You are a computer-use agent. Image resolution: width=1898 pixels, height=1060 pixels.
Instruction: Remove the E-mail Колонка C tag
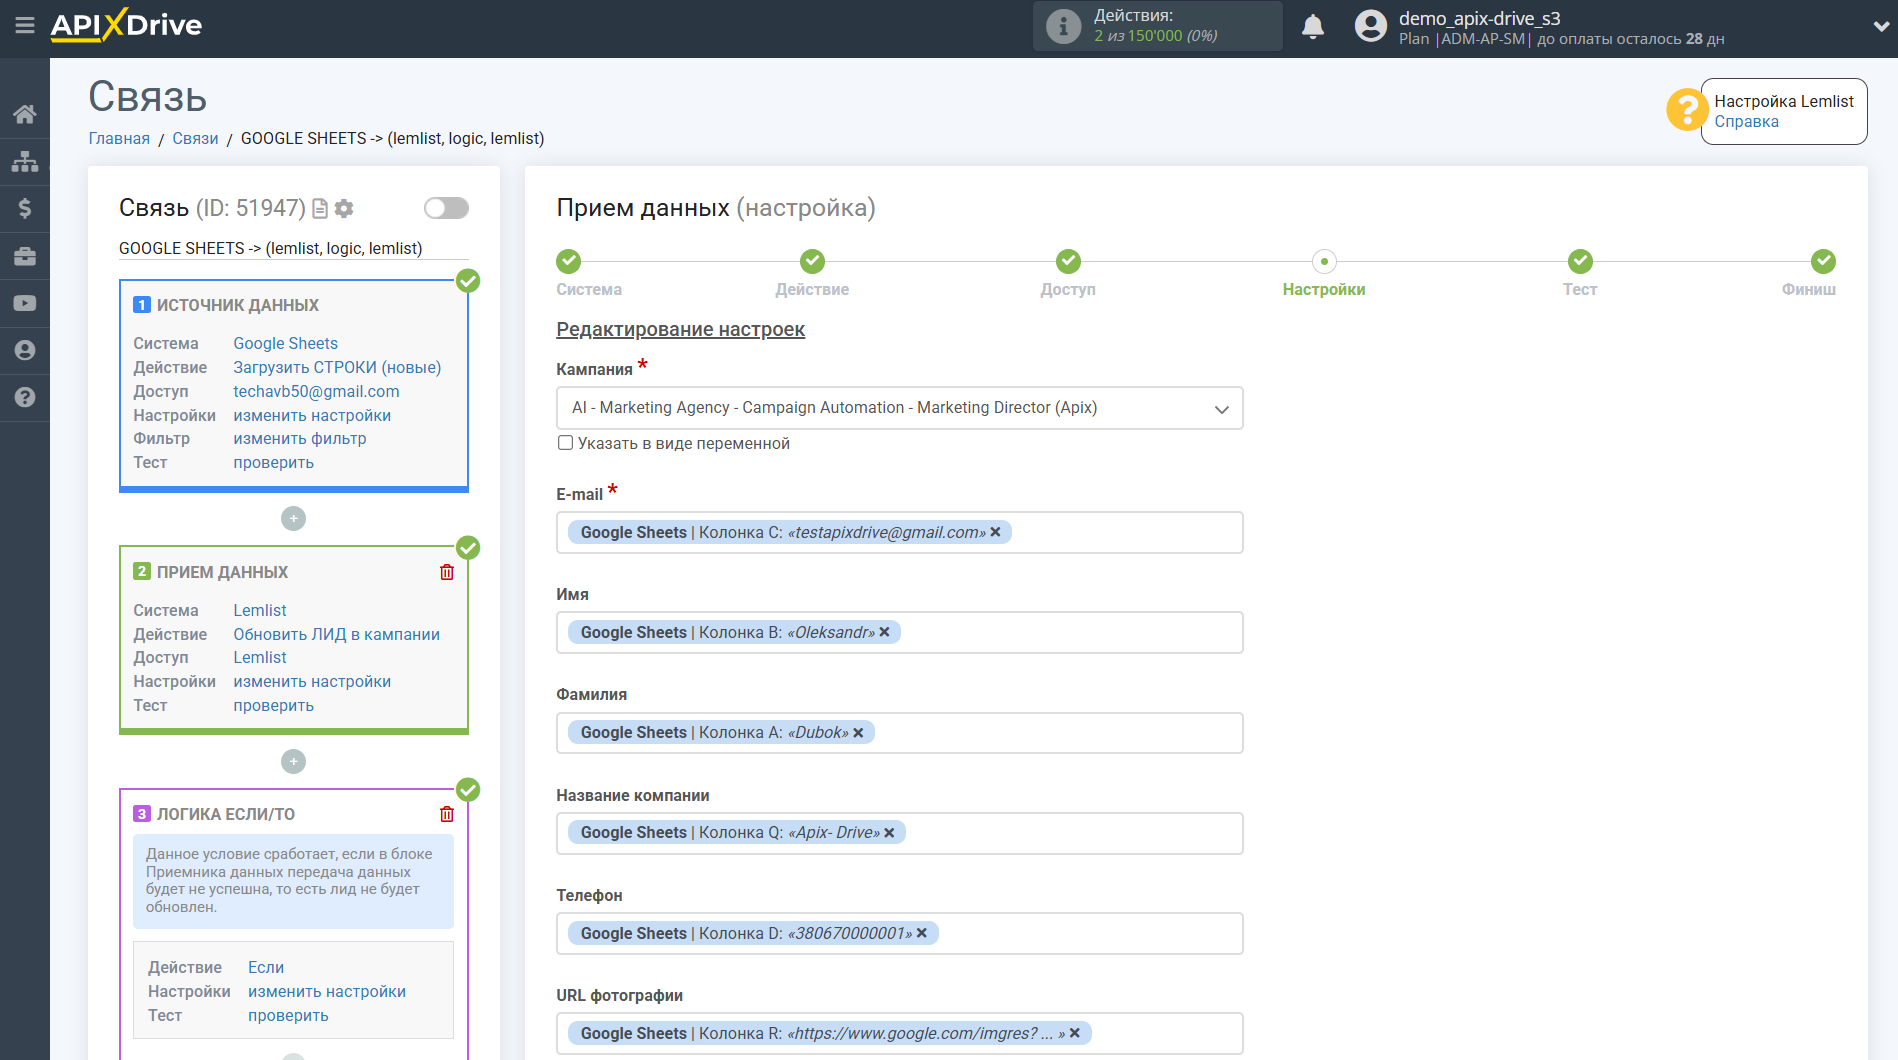click(995, 532)
